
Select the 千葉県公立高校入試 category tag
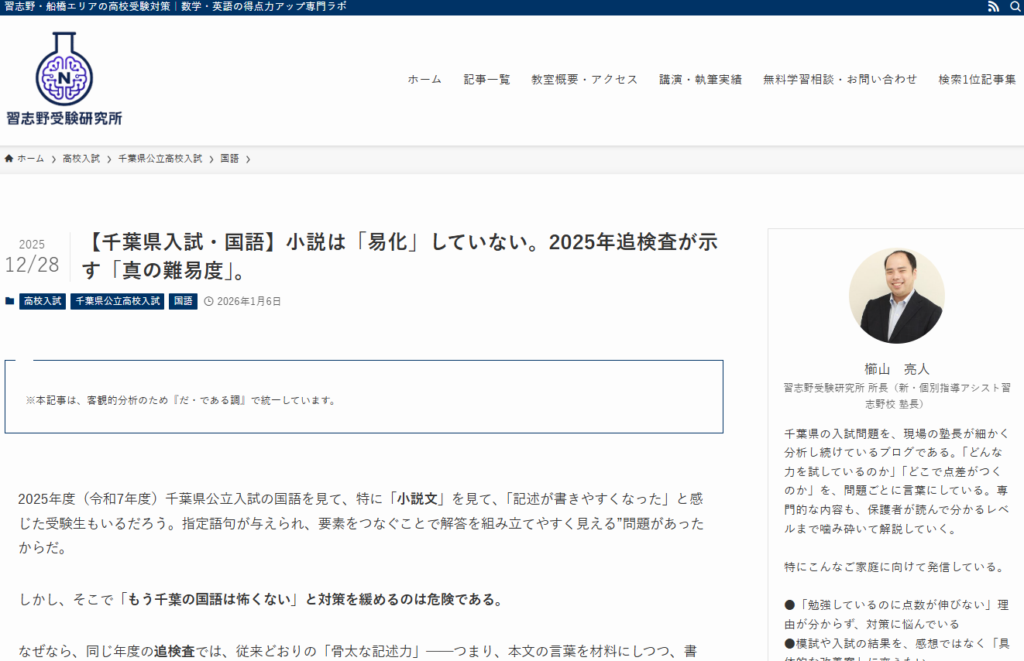[x=117, y=301]
